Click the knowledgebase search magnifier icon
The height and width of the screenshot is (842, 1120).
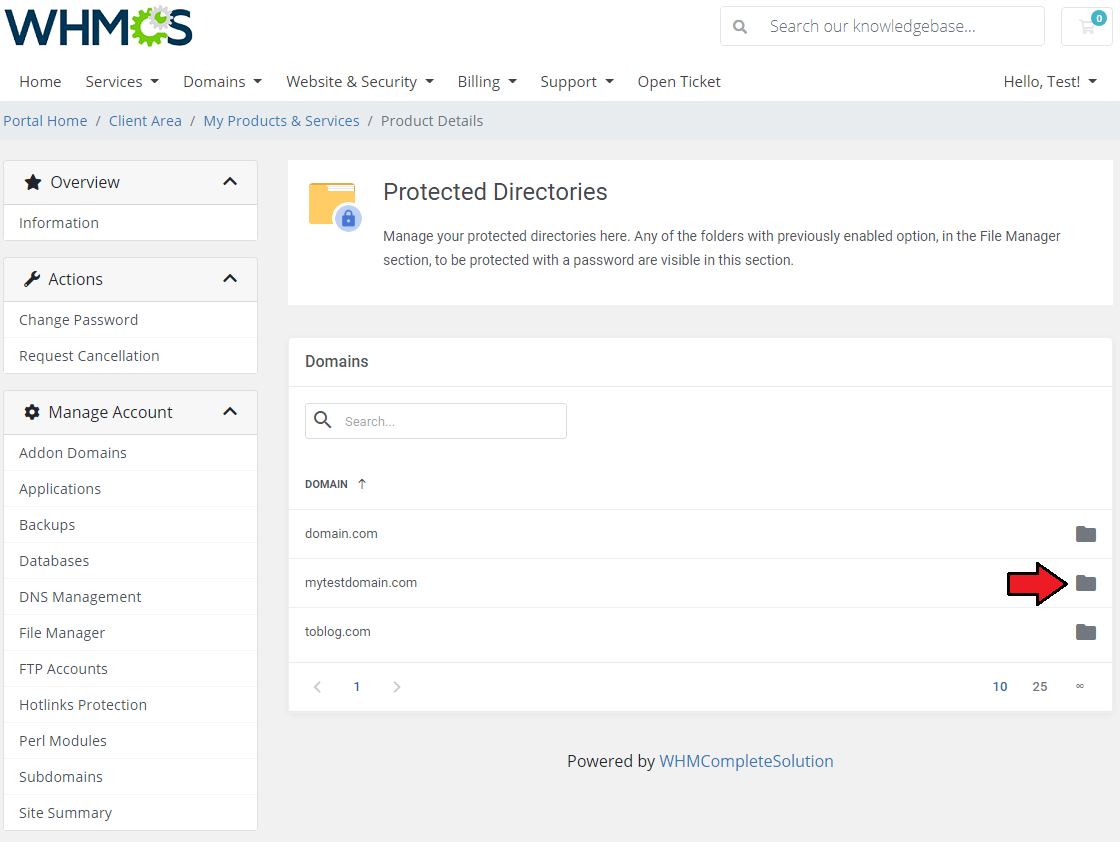point(740,26)
